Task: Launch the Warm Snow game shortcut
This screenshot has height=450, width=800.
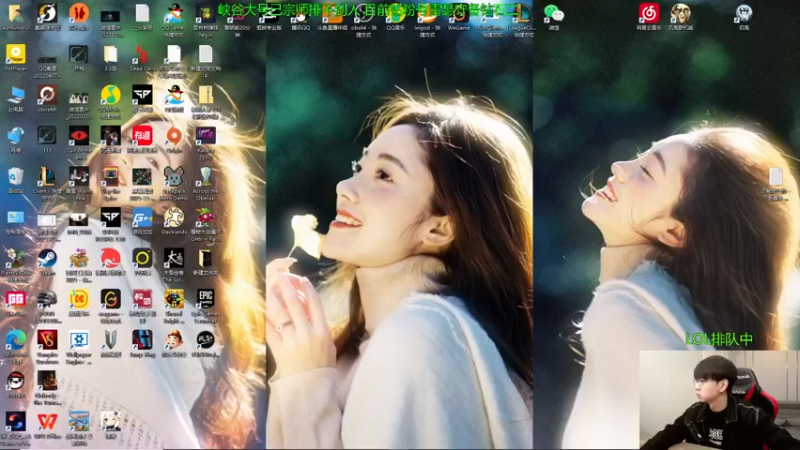Action: pyautogui.click(x=79, y=177)
